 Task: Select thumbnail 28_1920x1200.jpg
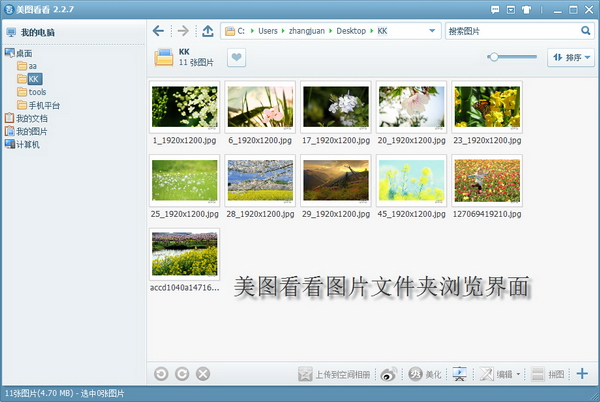pos(260,181)
